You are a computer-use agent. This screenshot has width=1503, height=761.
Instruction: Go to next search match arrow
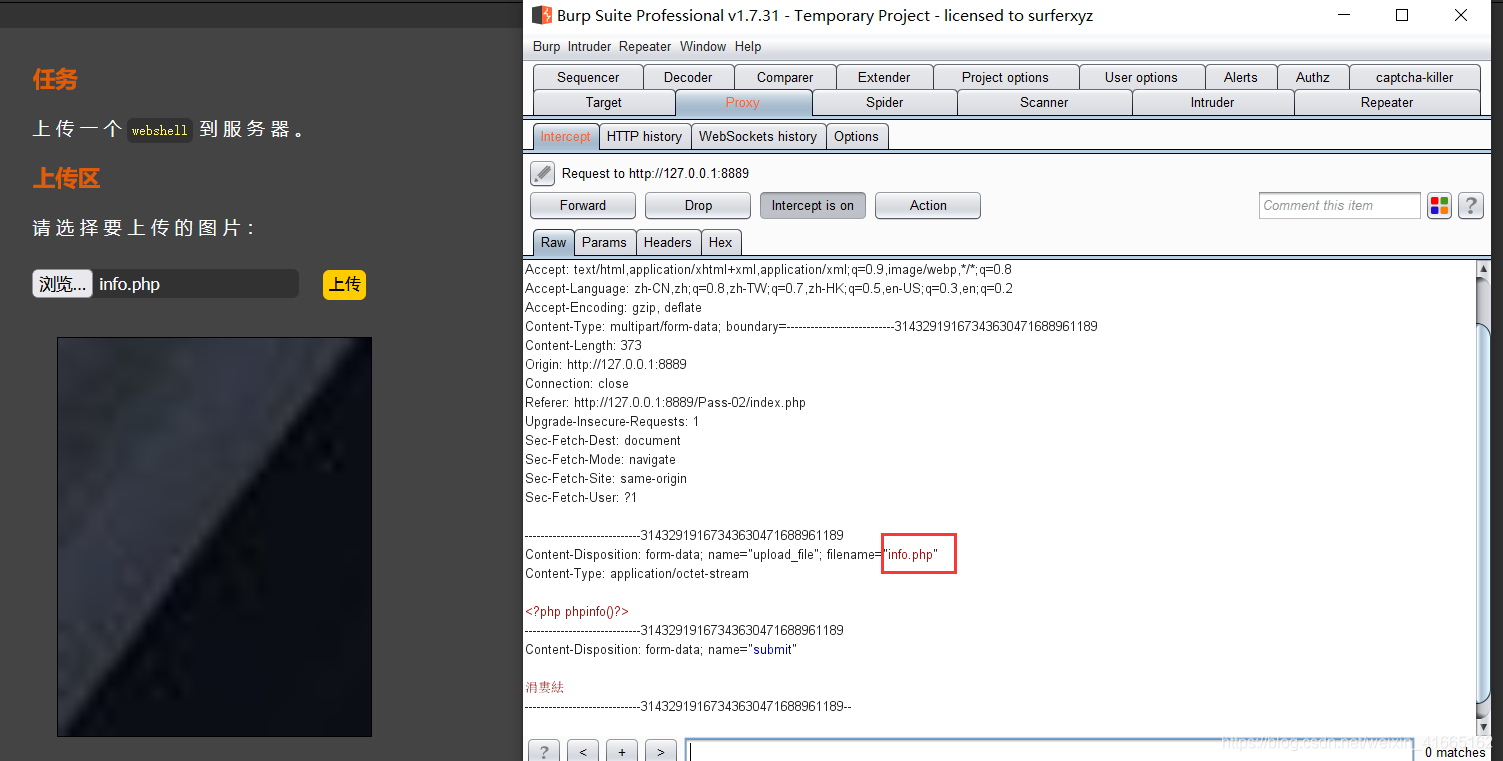pos(661,752)
